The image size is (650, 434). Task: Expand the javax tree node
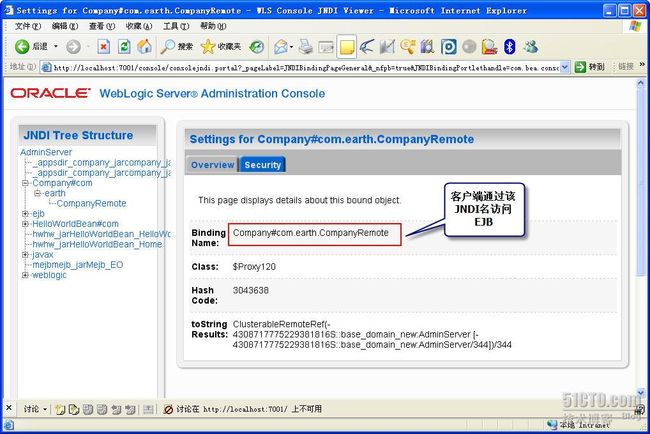(25, 255)
